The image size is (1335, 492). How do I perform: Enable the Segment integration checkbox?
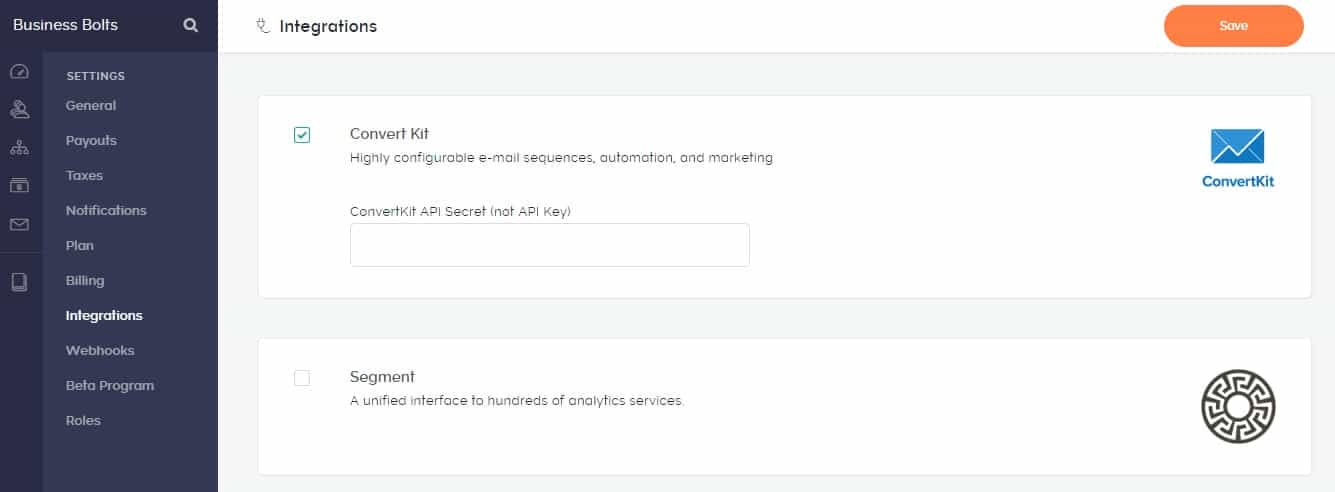(302, 378)
